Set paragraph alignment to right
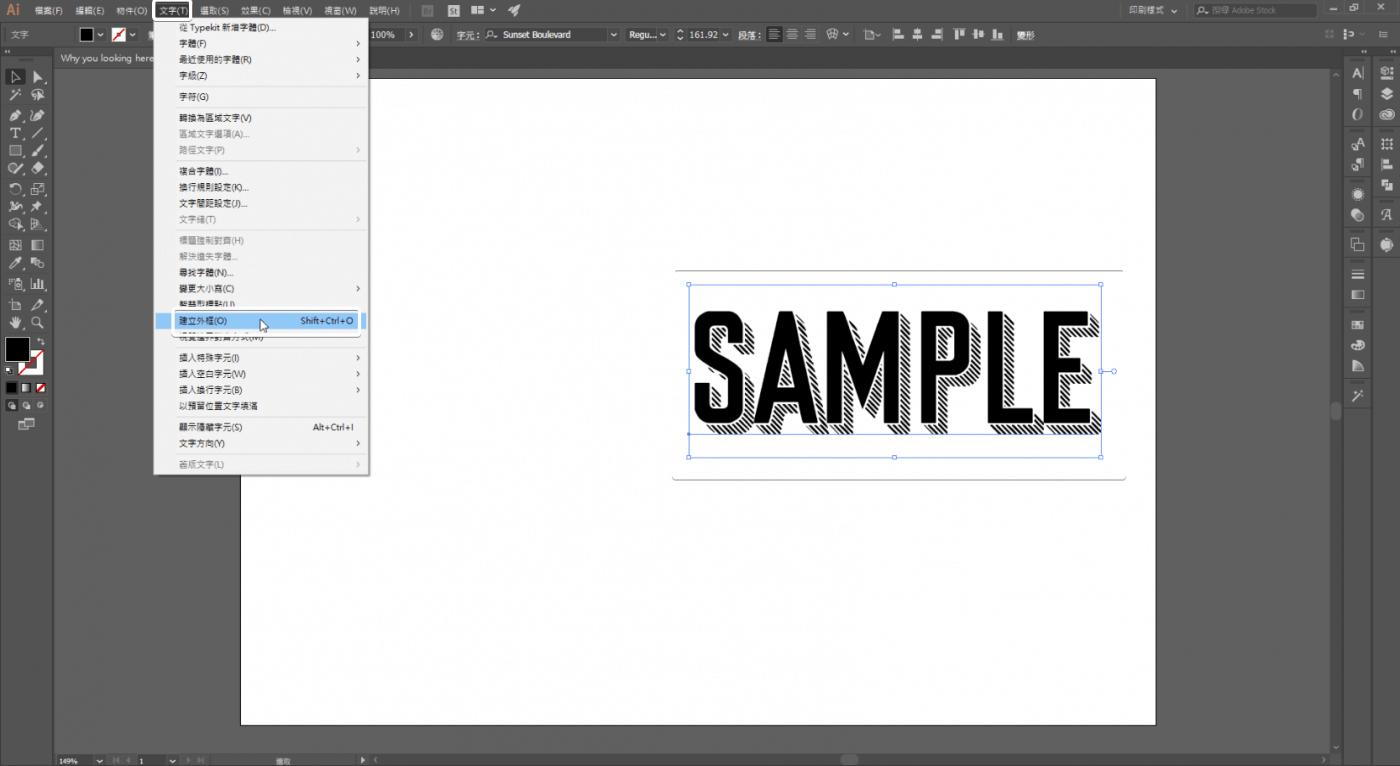The height and width of the screenshot is (766, 1400). [810, 34]
